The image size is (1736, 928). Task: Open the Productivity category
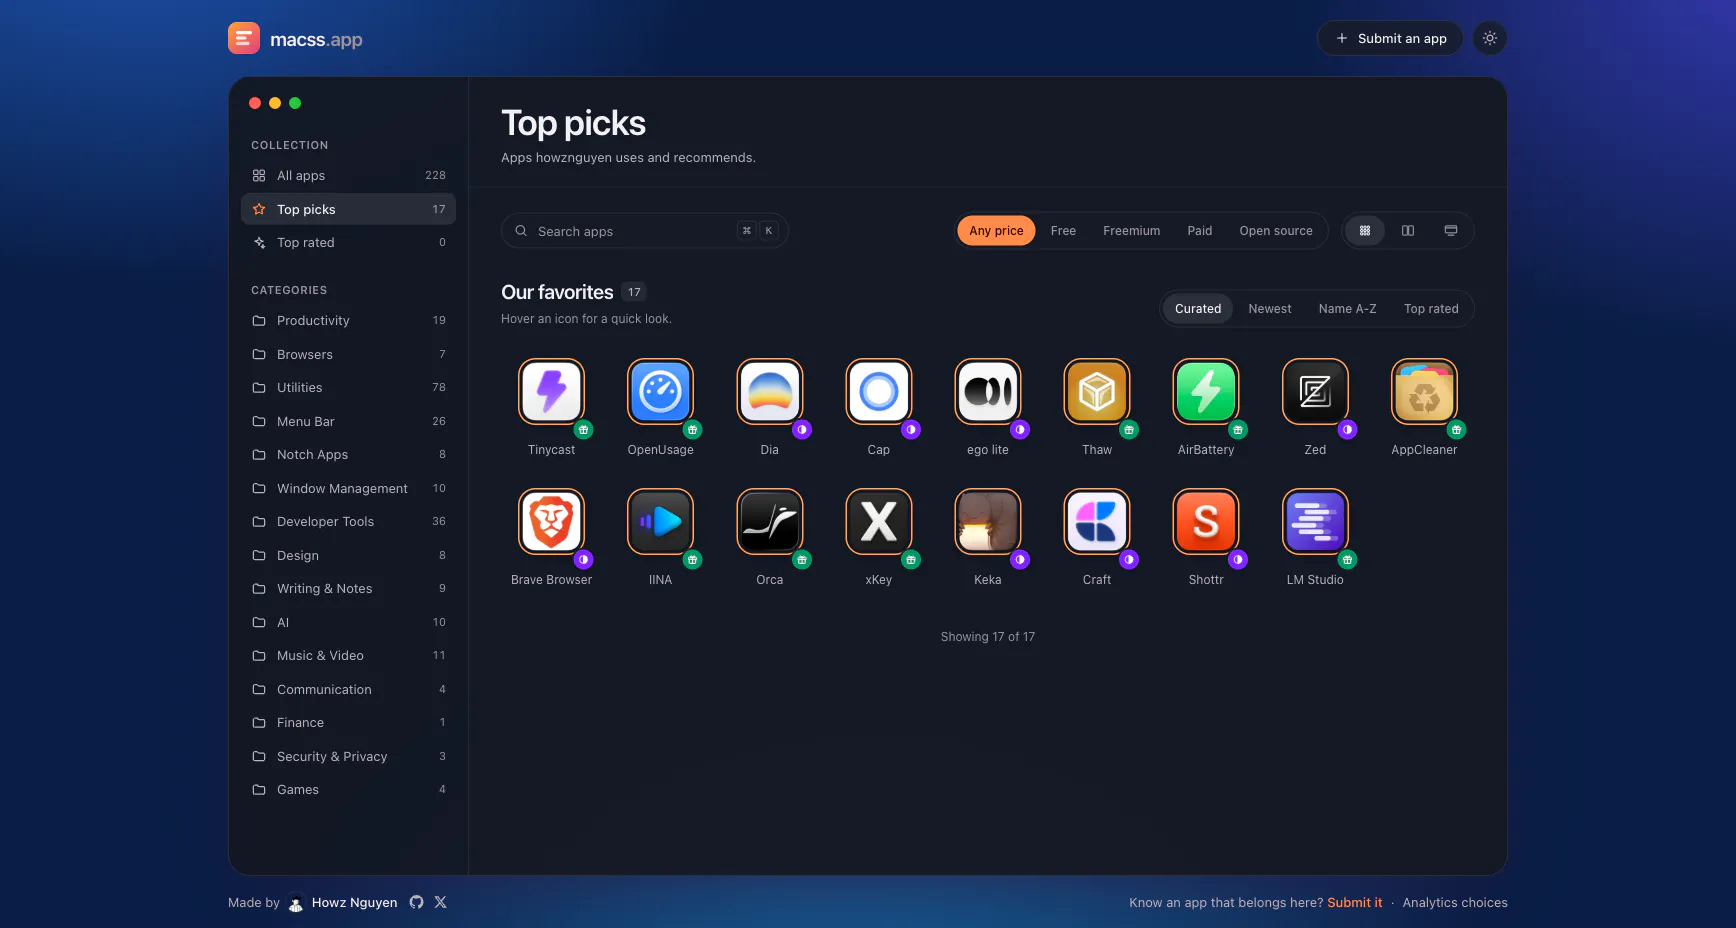coord(348,320)
